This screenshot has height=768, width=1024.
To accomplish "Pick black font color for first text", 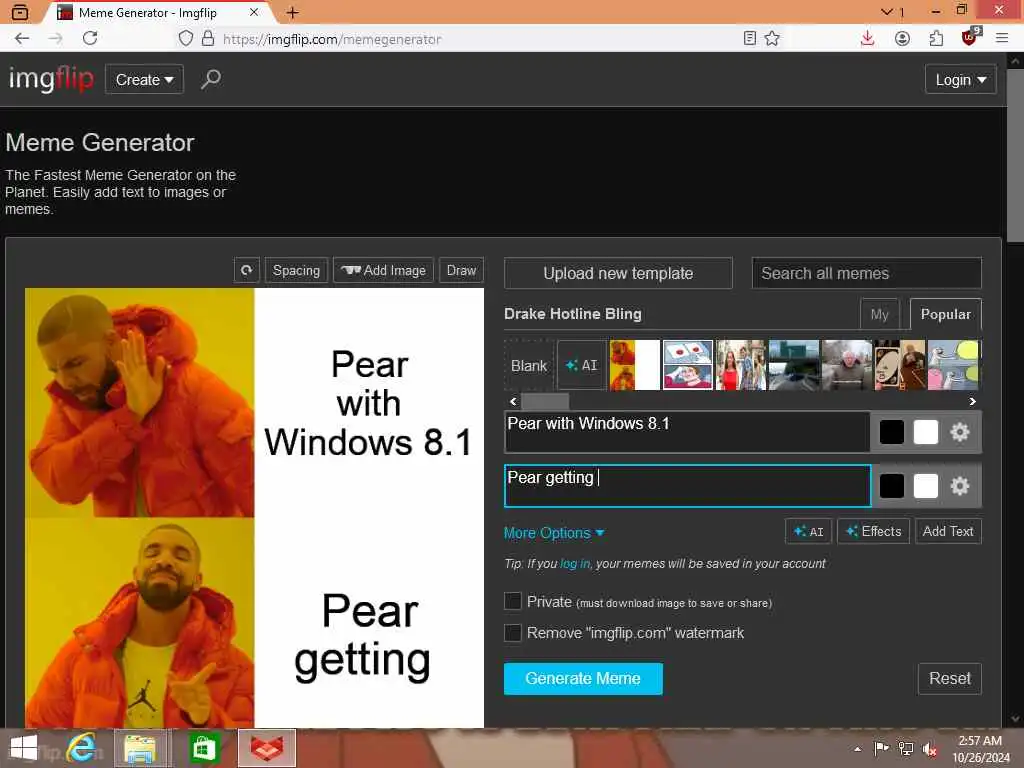I will click(891, 432).
